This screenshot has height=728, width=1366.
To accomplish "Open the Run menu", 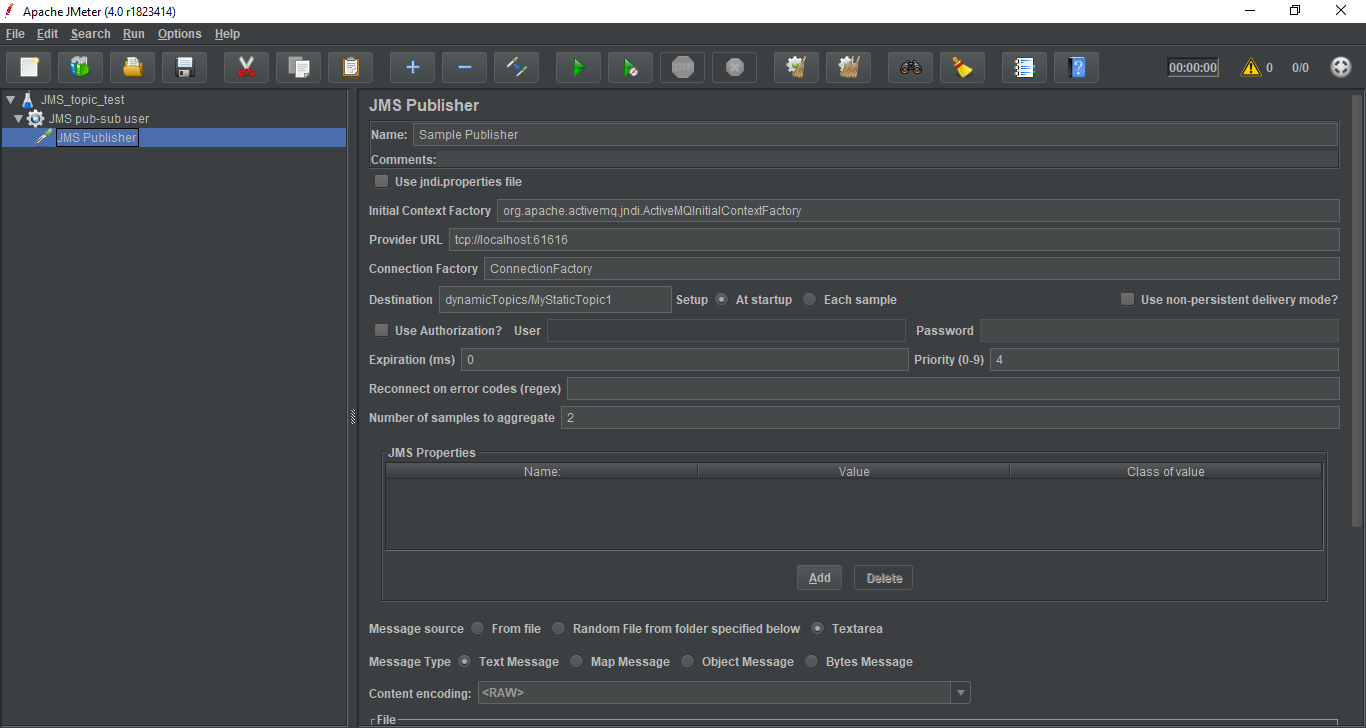I will pos(134,34).
